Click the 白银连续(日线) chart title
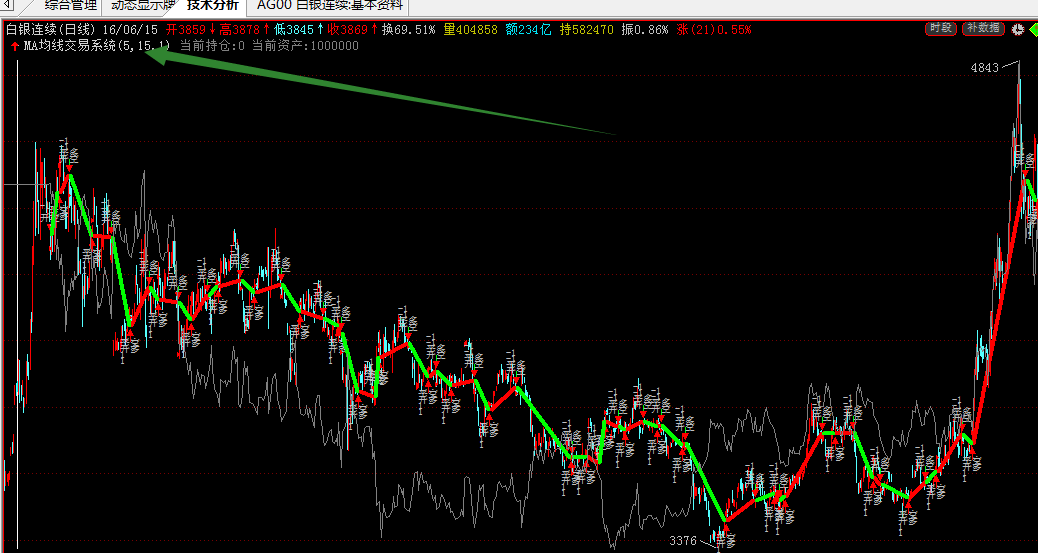The height and width of the screenshot is (553, 1038). coord(51,29)
